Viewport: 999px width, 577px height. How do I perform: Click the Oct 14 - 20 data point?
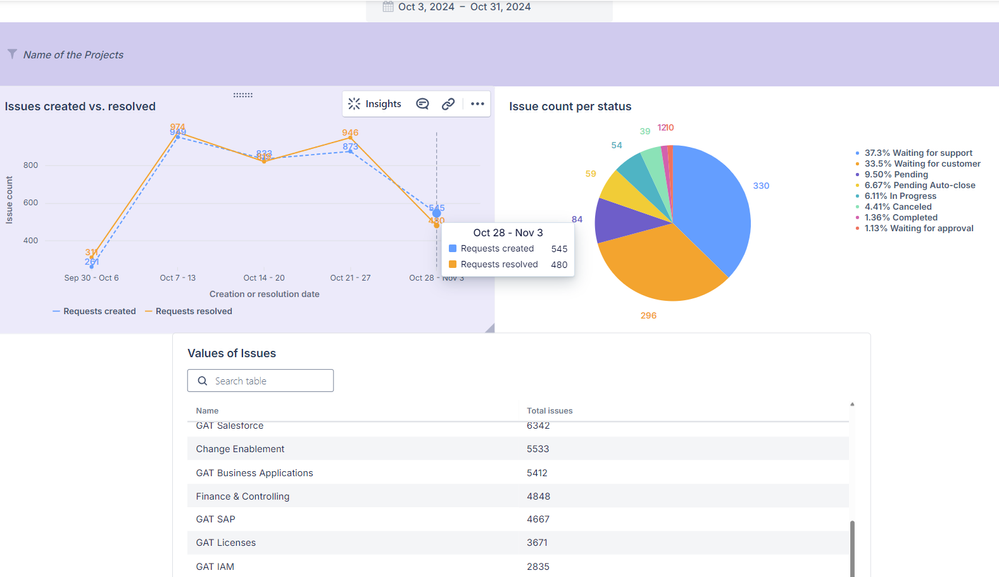click(x=264, y=160)
